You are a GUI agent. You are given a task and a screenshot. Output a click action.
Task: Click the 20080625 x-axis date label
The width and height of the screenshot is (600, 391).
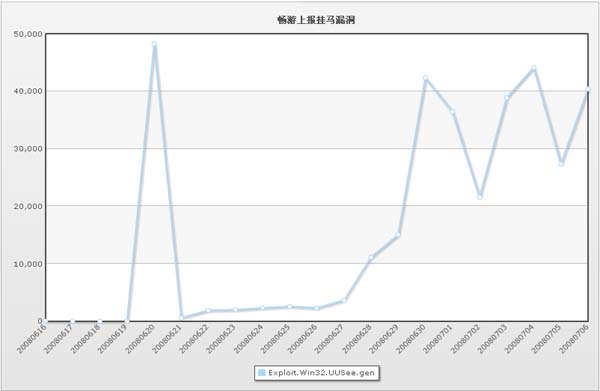276,339
